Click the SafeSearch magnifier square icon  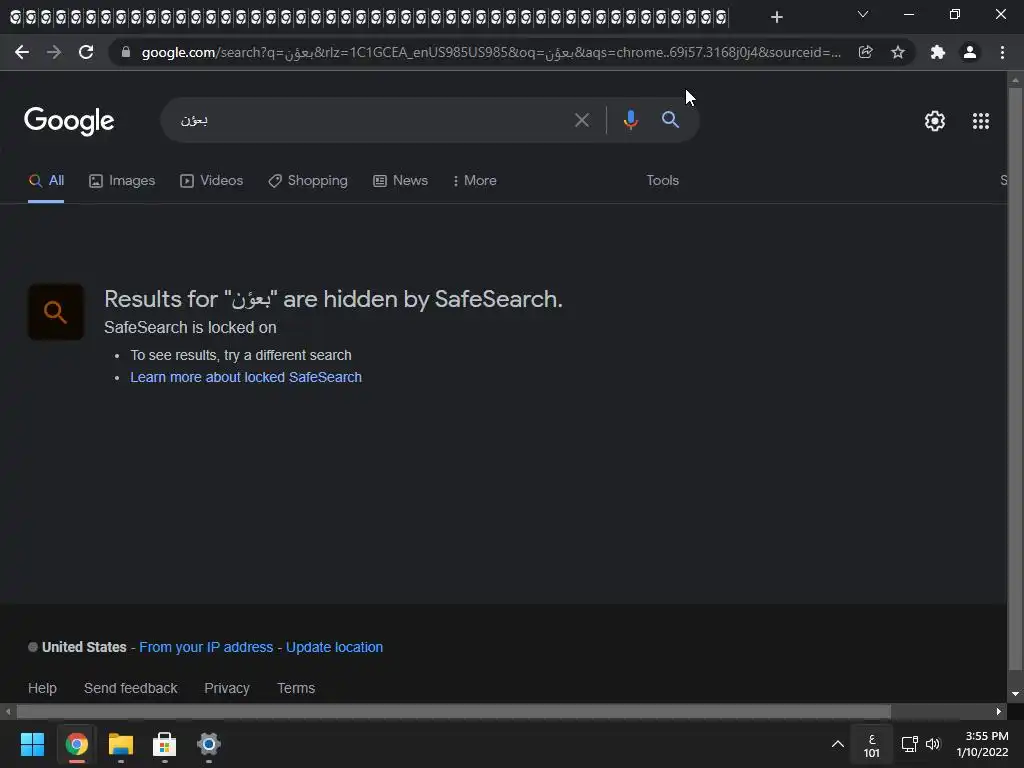point(56,312)
